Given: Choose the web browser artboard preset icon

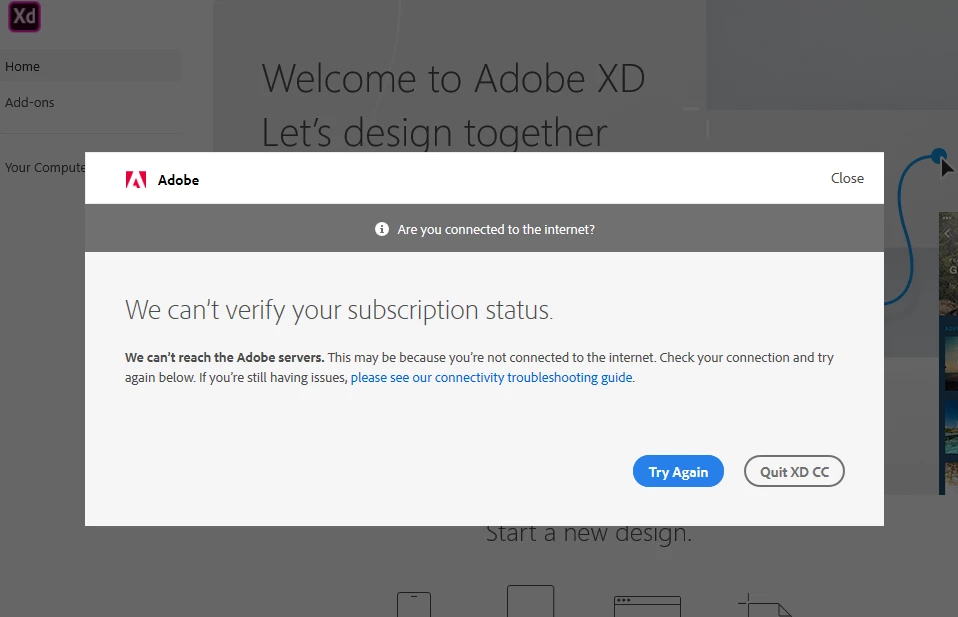Looking at the screenshot, I should pyautogui.click(x=647, y=606).
